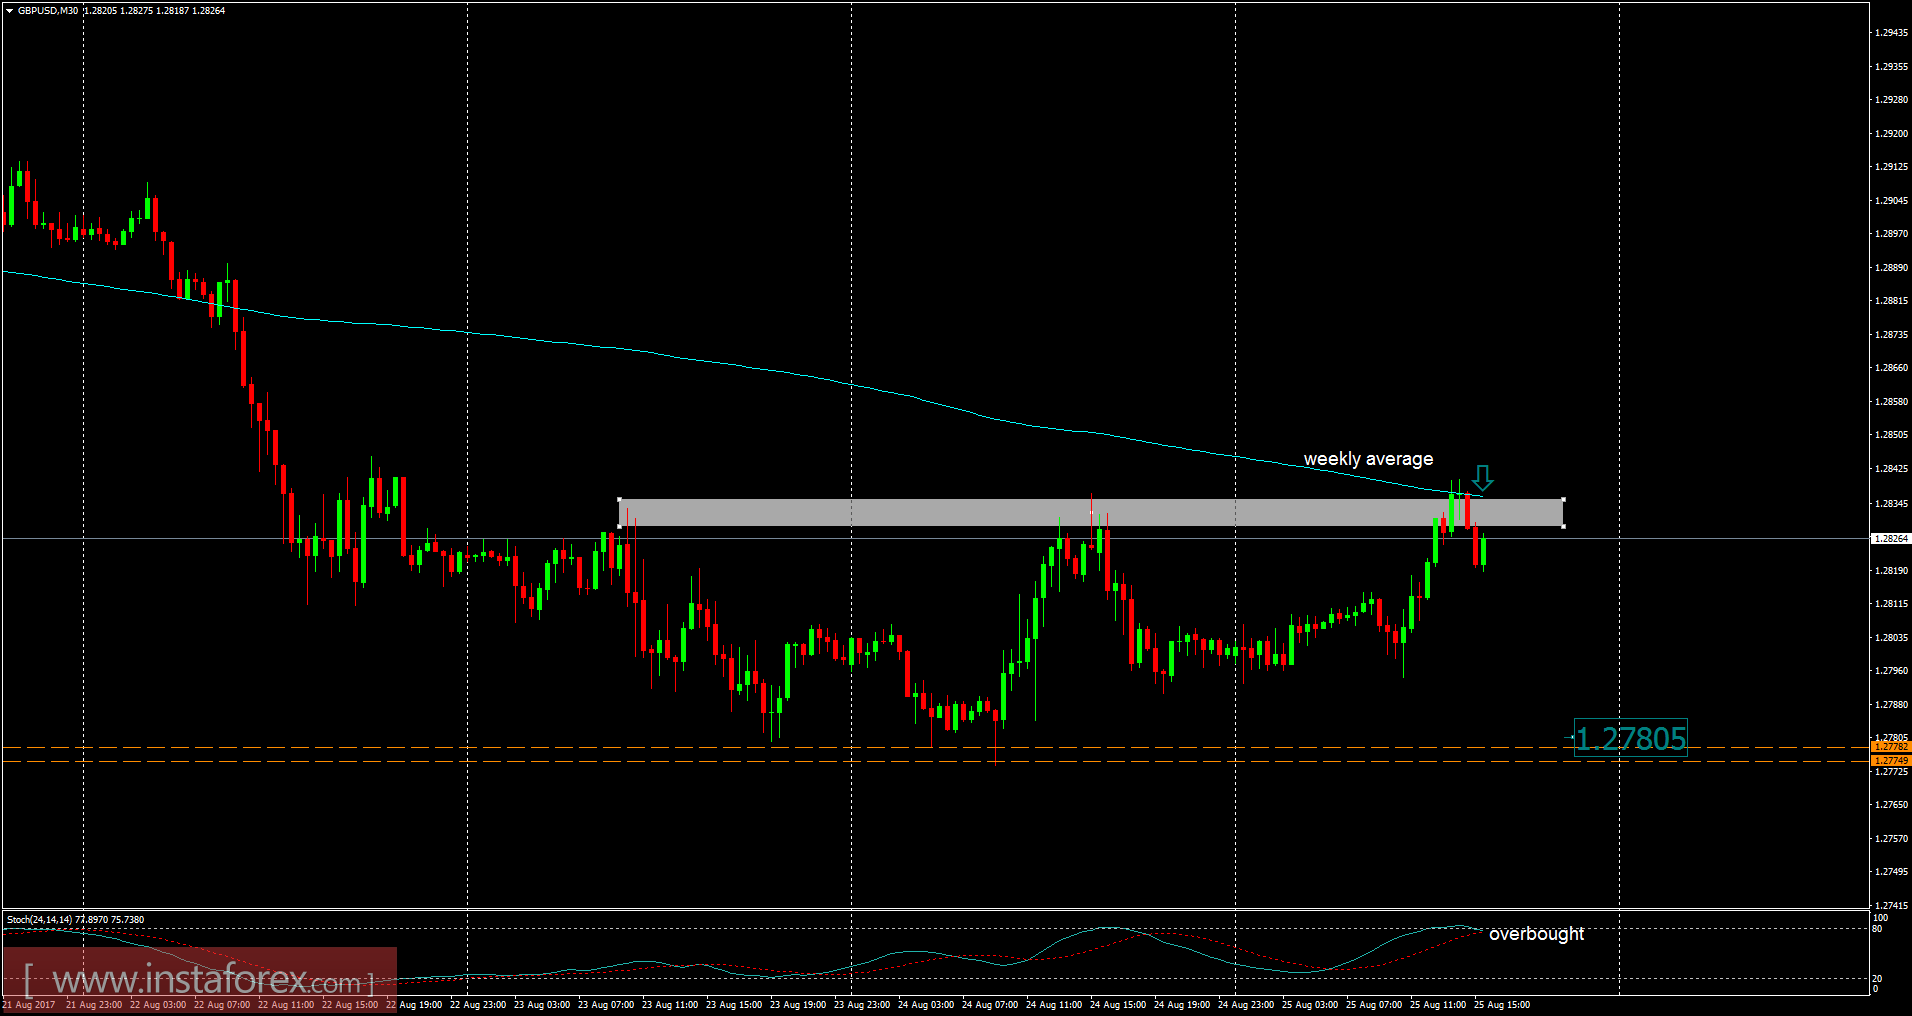
Task: Click the '23 Aug 11:00' time axis label
Action: coord(670,1005)
